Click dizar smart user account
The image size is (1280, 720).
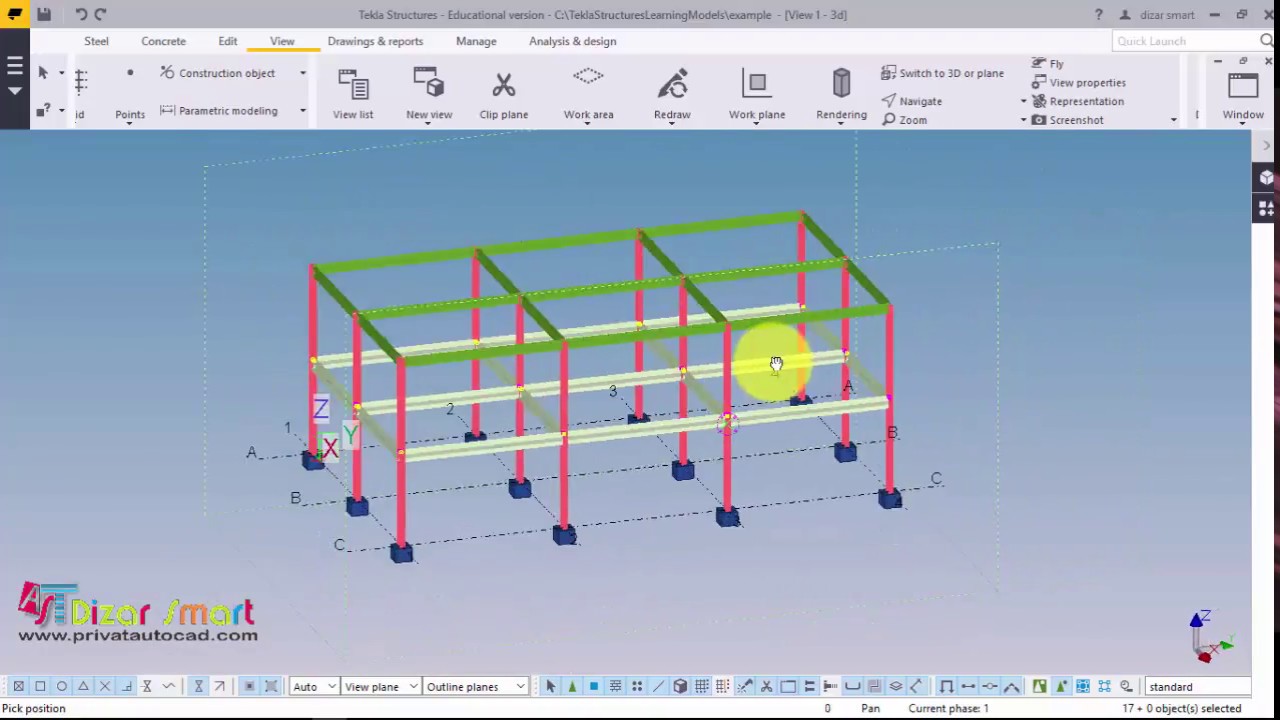tap(1157, 15)
